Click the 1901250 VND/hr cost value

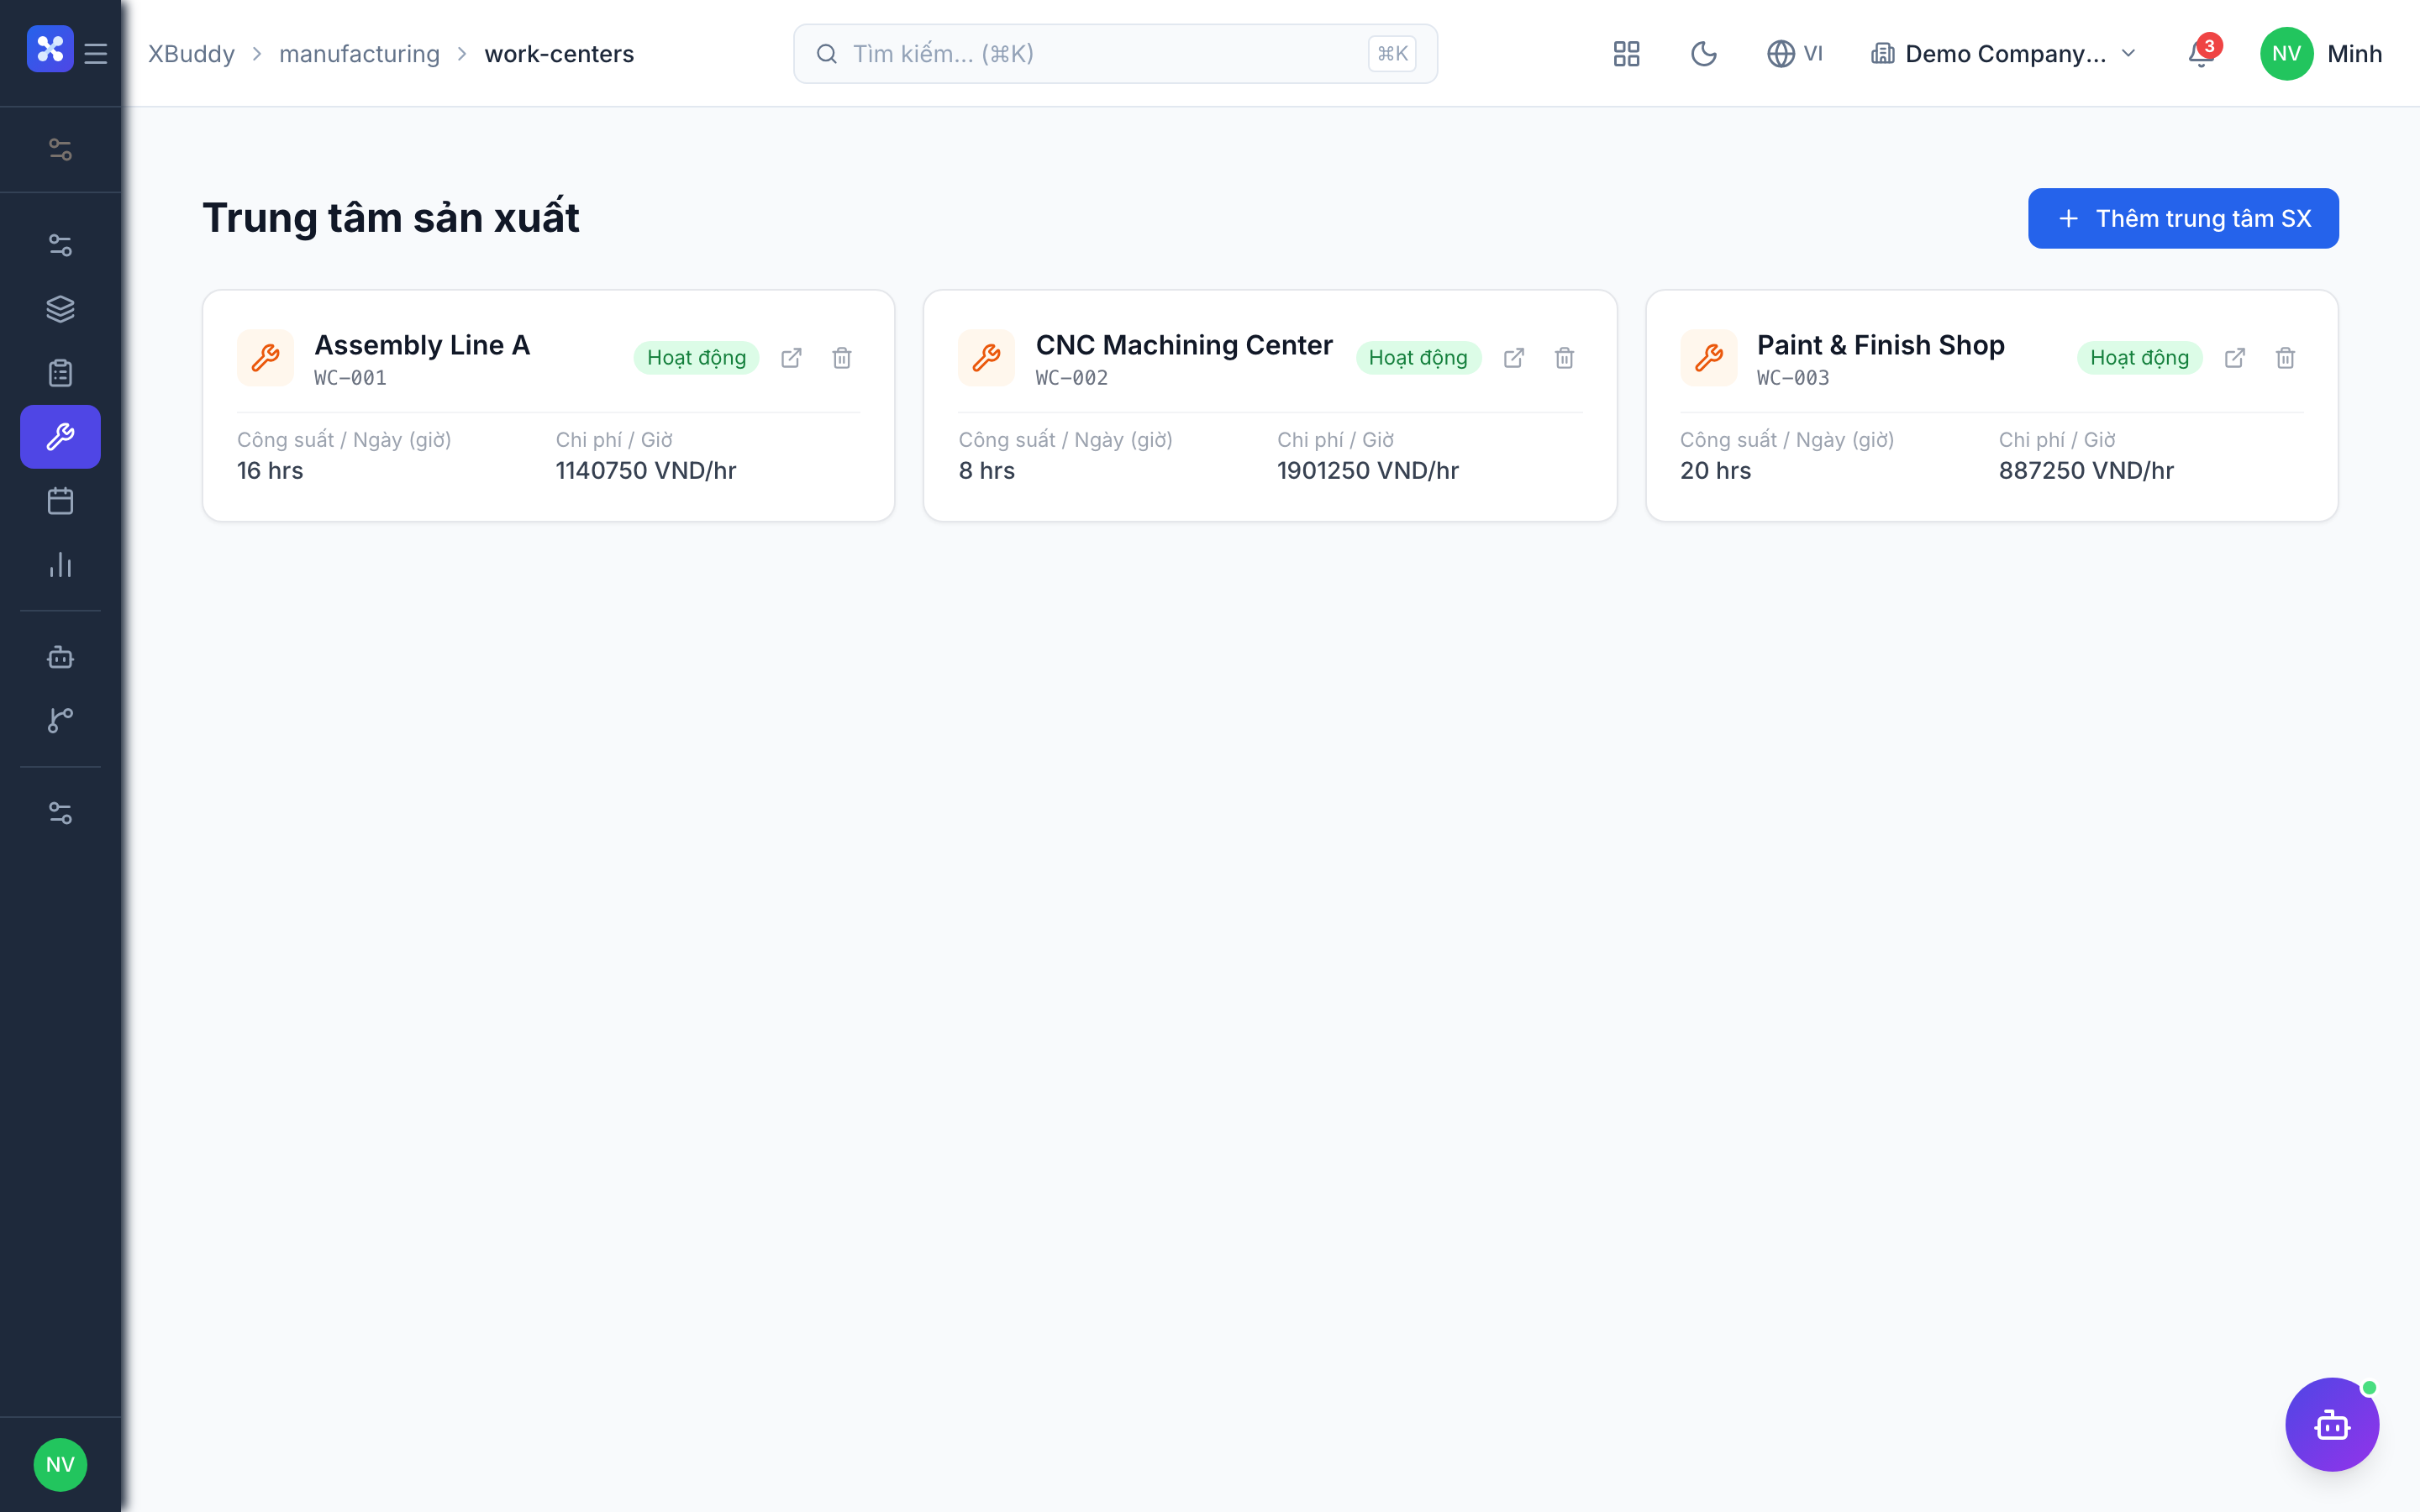coord(1368,471)
